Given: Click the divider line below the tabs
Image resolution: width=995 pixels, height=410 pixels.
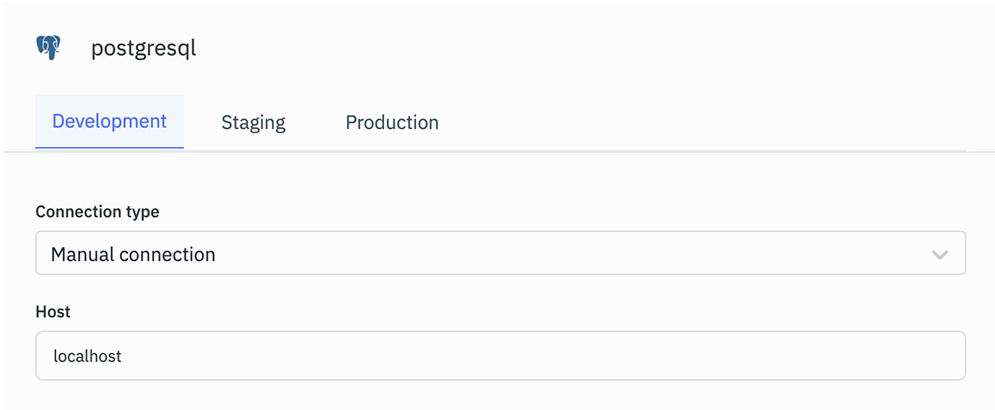Looking at the screenshot, I should coord(600,151).
